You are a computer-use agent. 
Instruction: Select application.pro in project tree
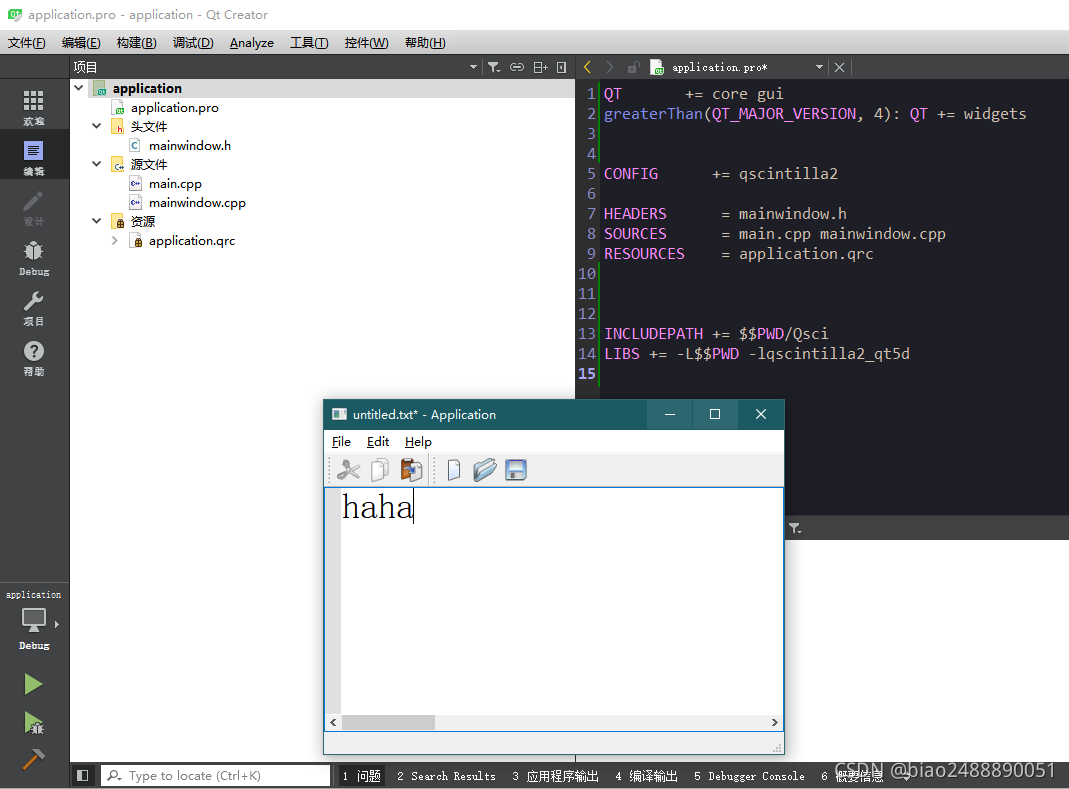click(175, 108)
